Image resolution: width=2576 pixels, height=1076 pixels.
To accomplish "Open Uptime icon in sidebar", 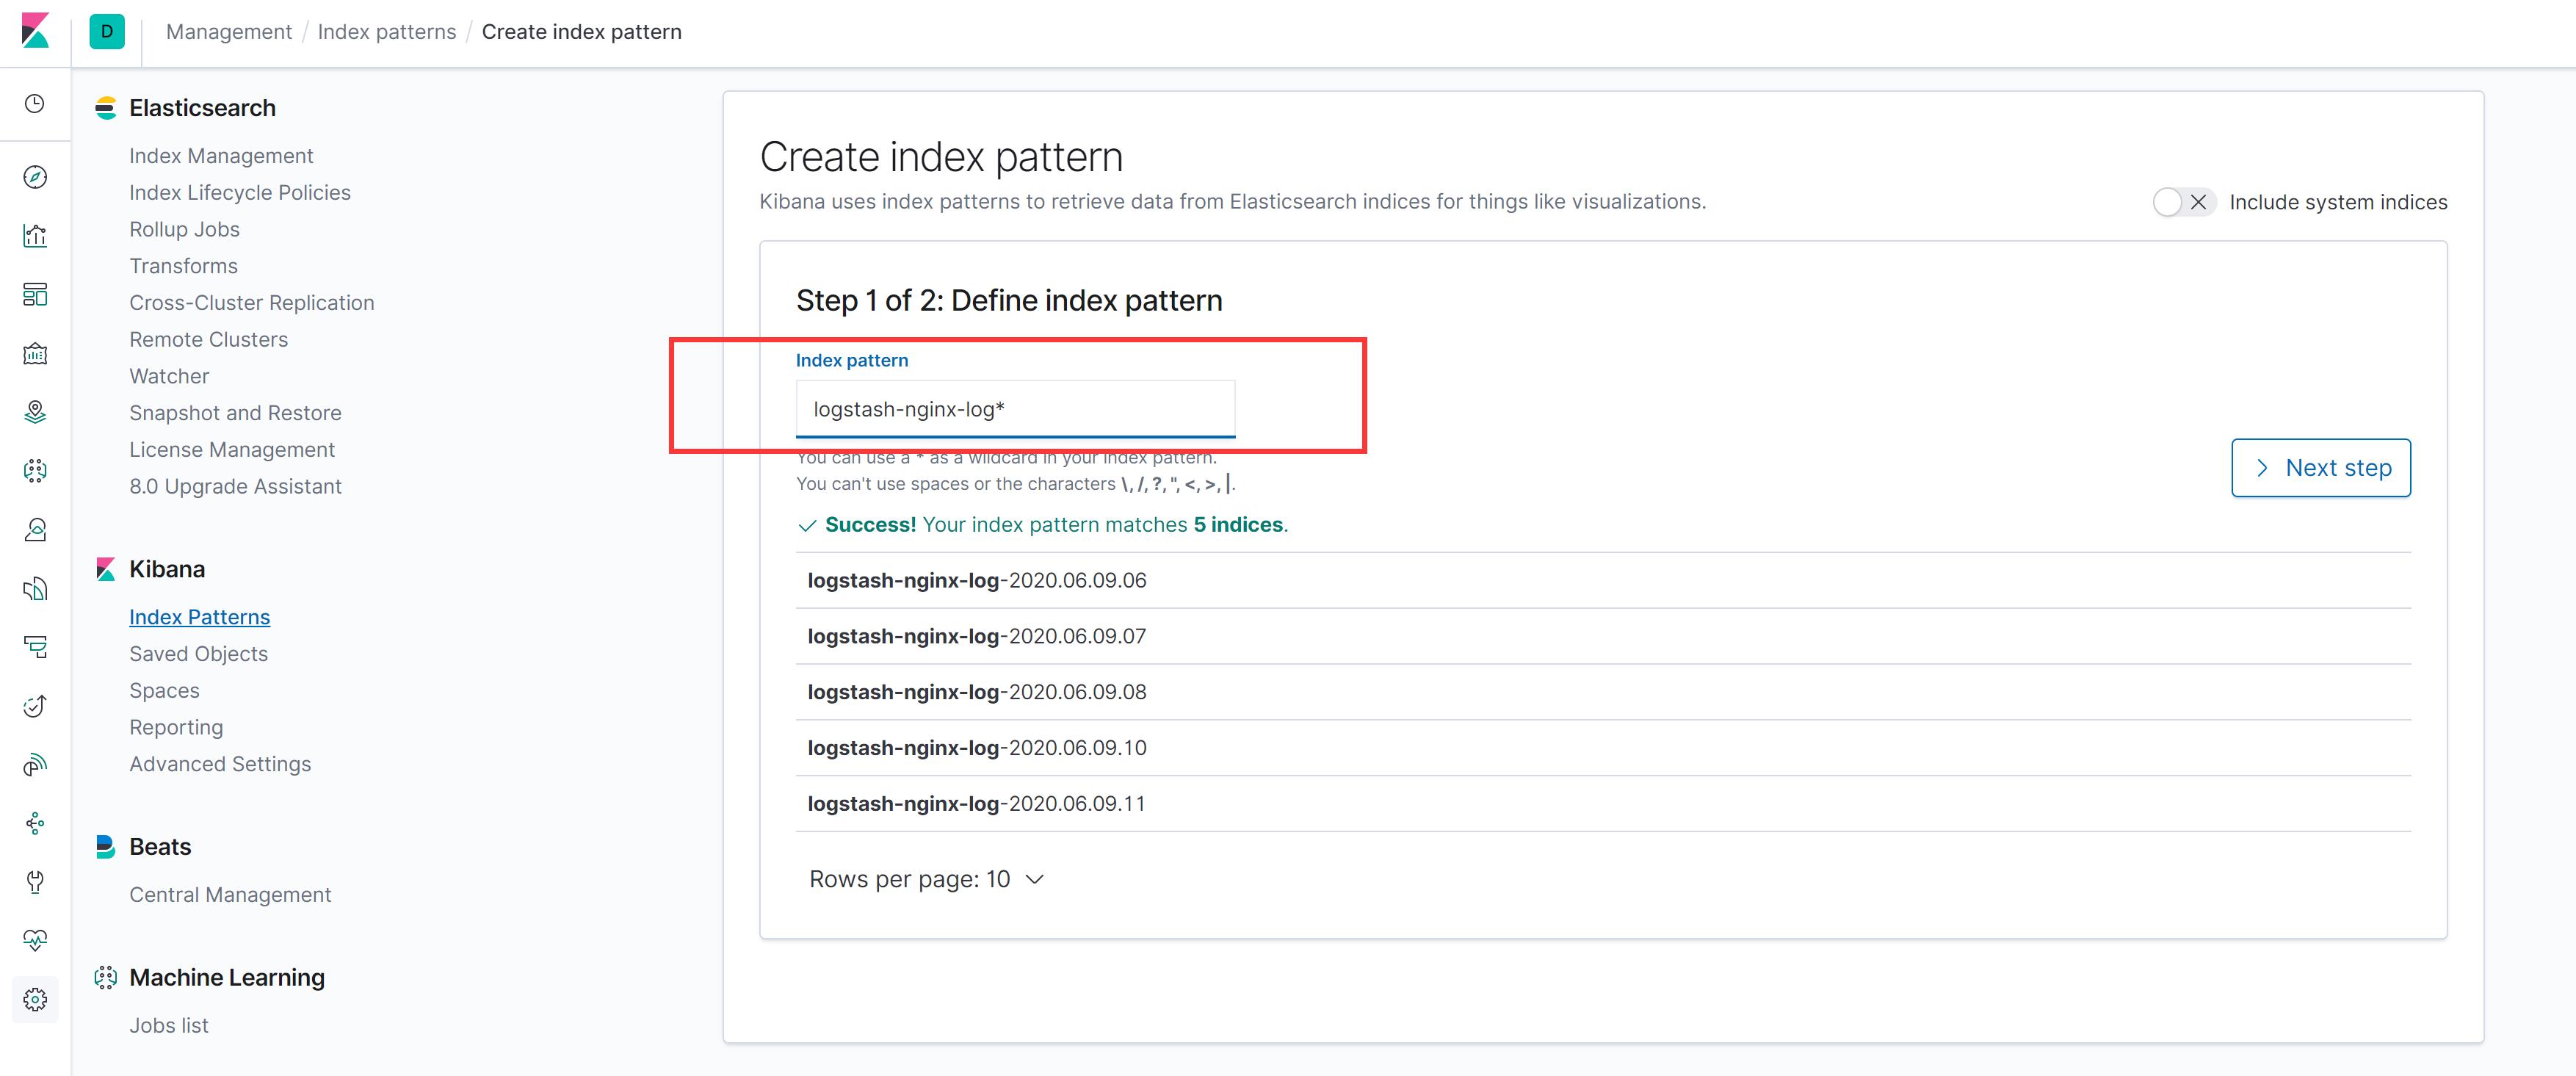I will click(35, 706).
